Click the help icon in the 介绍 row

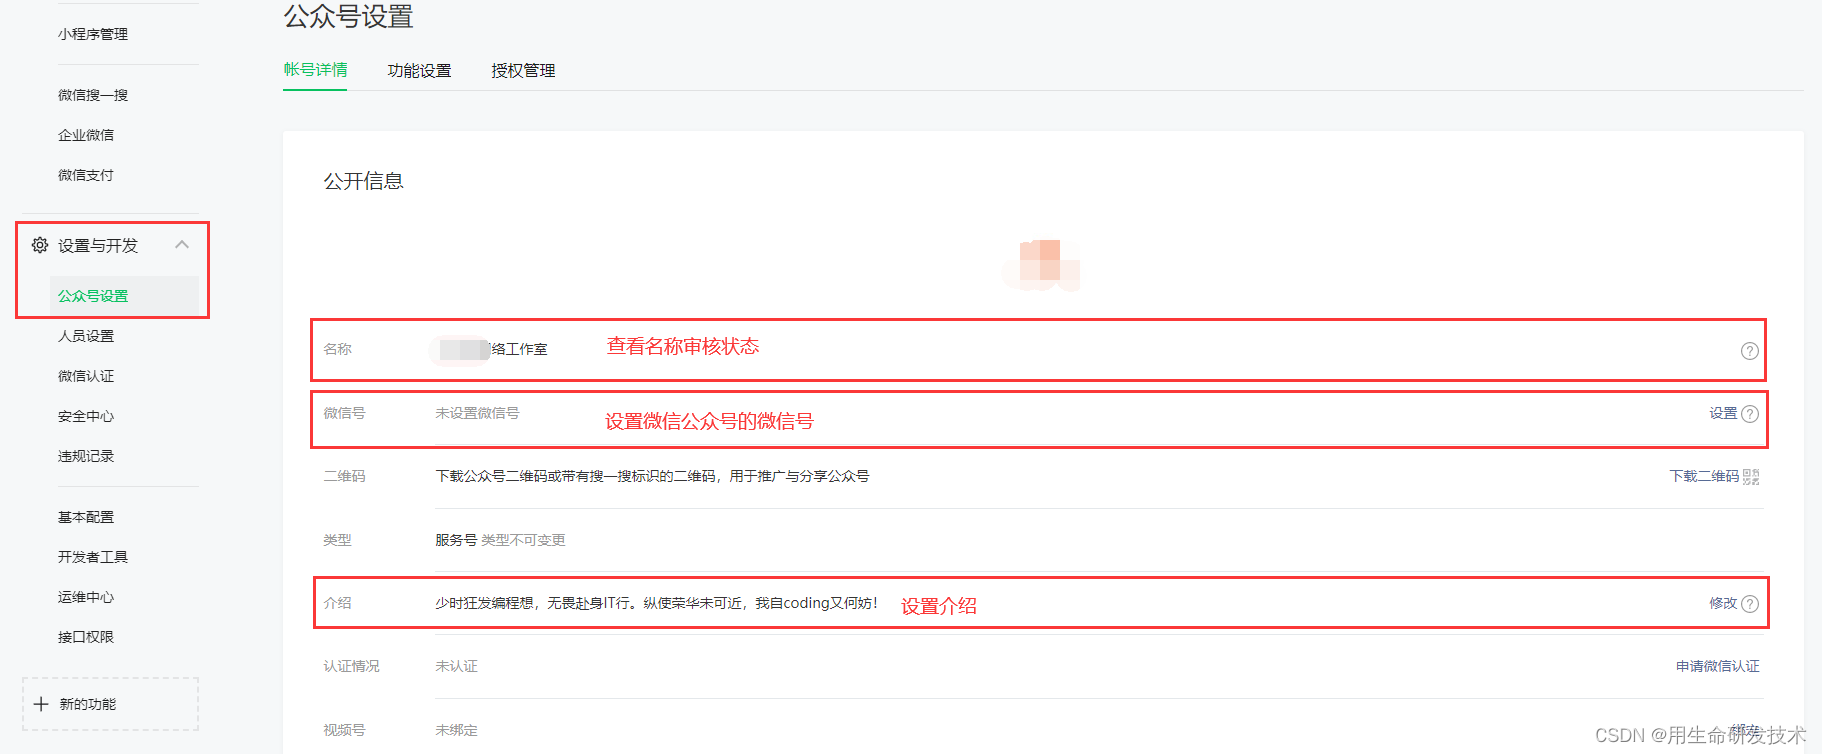(x=1749, y=604)
